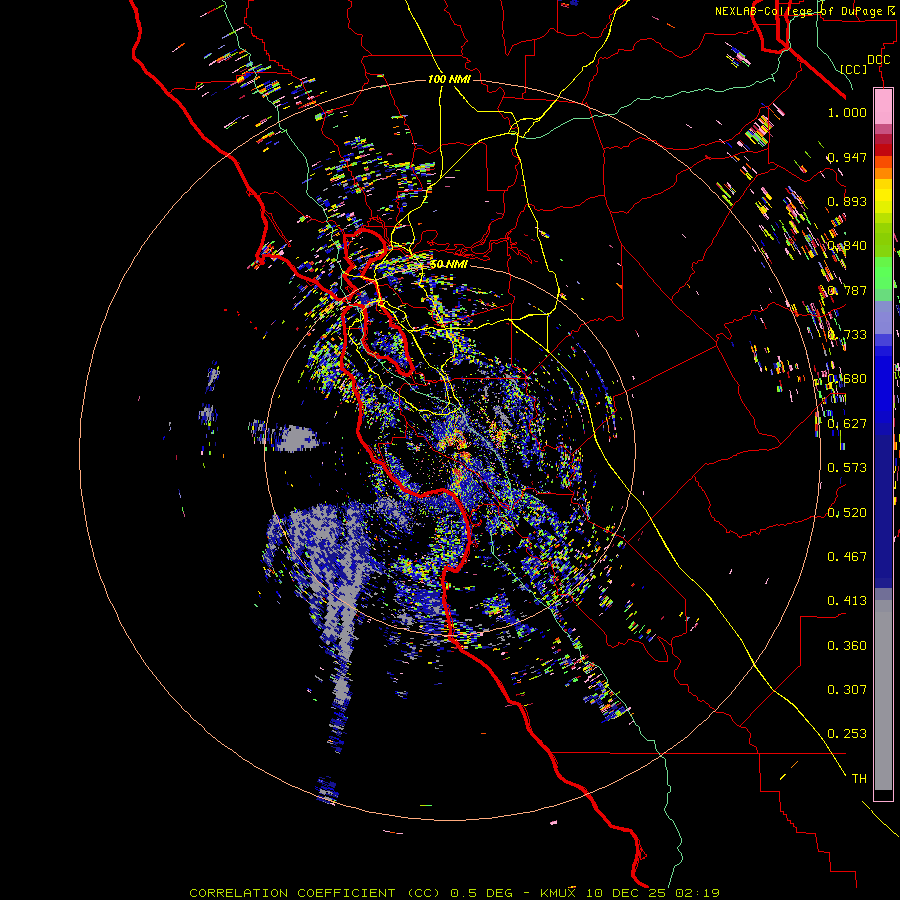Click the 0.573 legend value
The image size is (900, 900).
click(847, 467)
